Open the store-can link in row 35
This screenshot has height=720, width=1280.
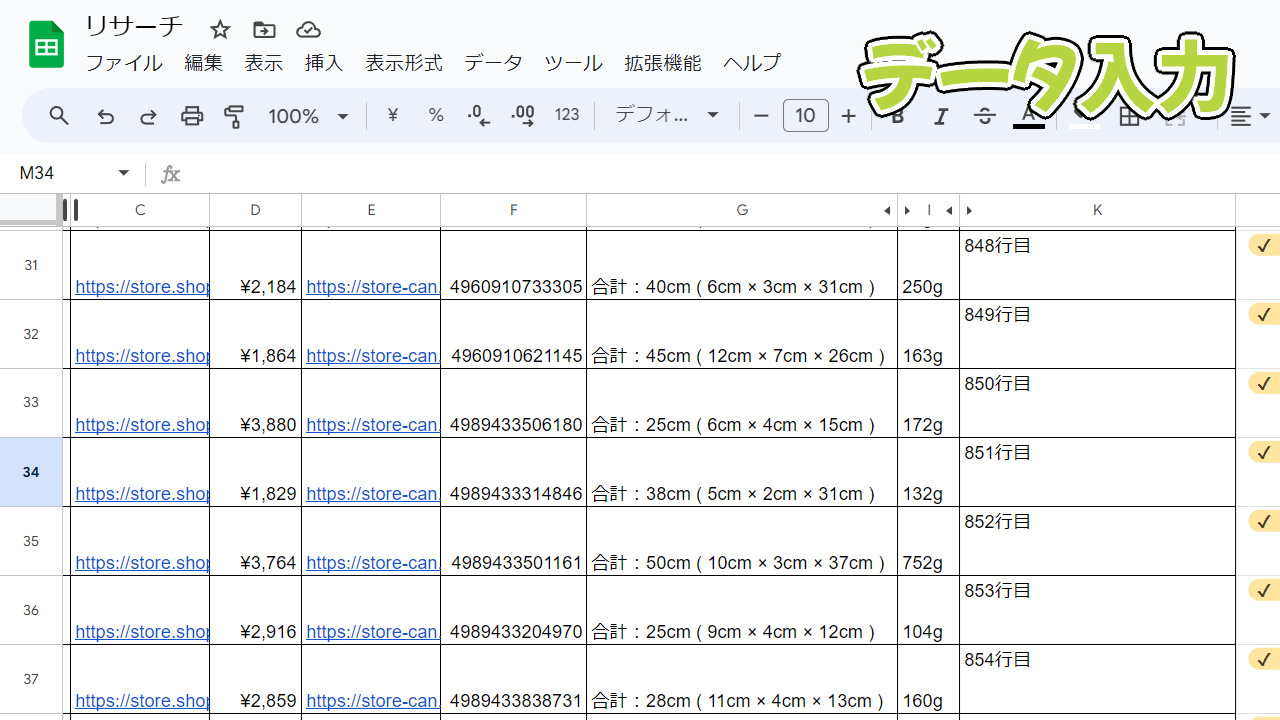coord(372,563)
